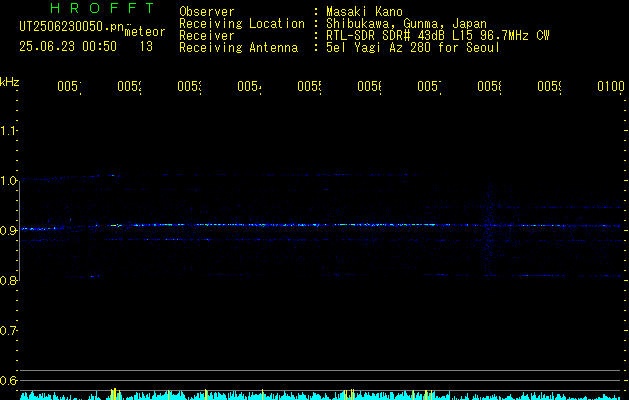The image size is (629, 400).
Task: Select the text Shibukawa, Gunma, Japan
Action: click(x=406, y=24)
